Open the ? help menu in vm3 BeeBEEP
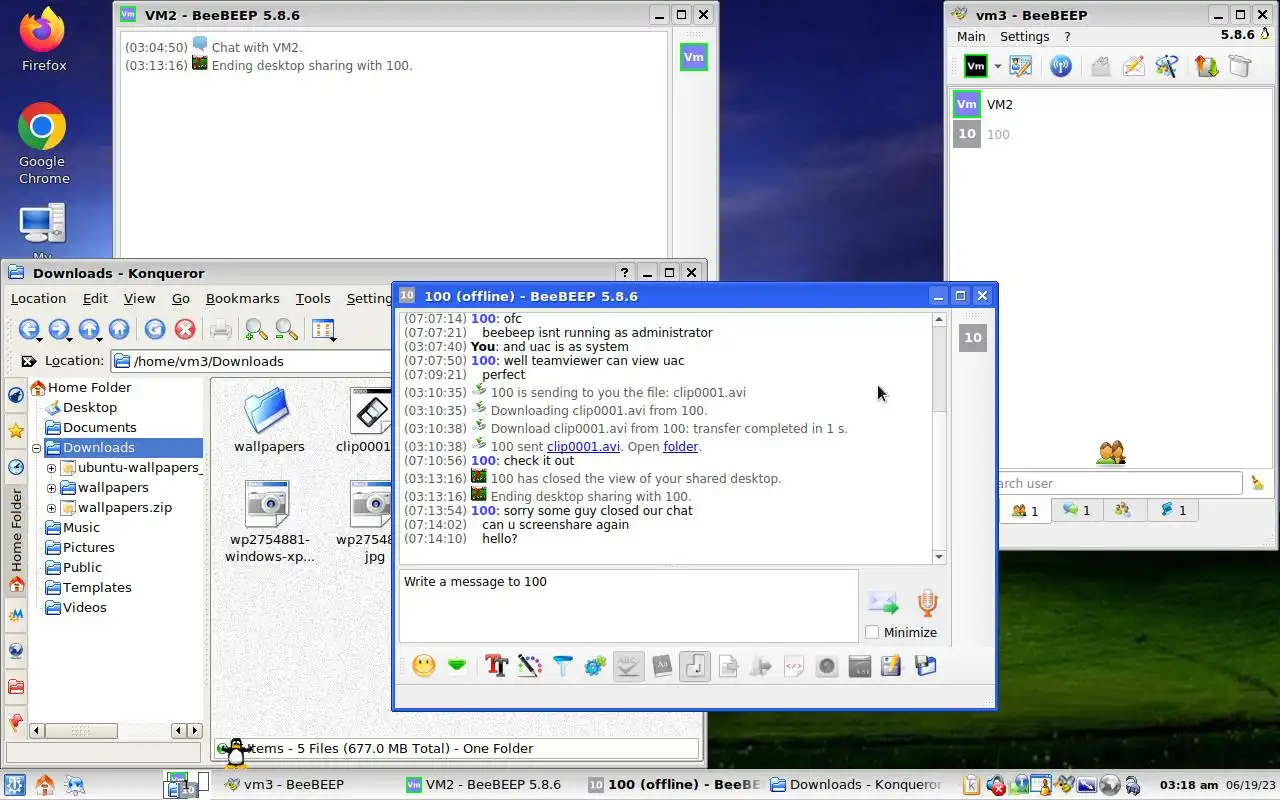 point(1067,36)
